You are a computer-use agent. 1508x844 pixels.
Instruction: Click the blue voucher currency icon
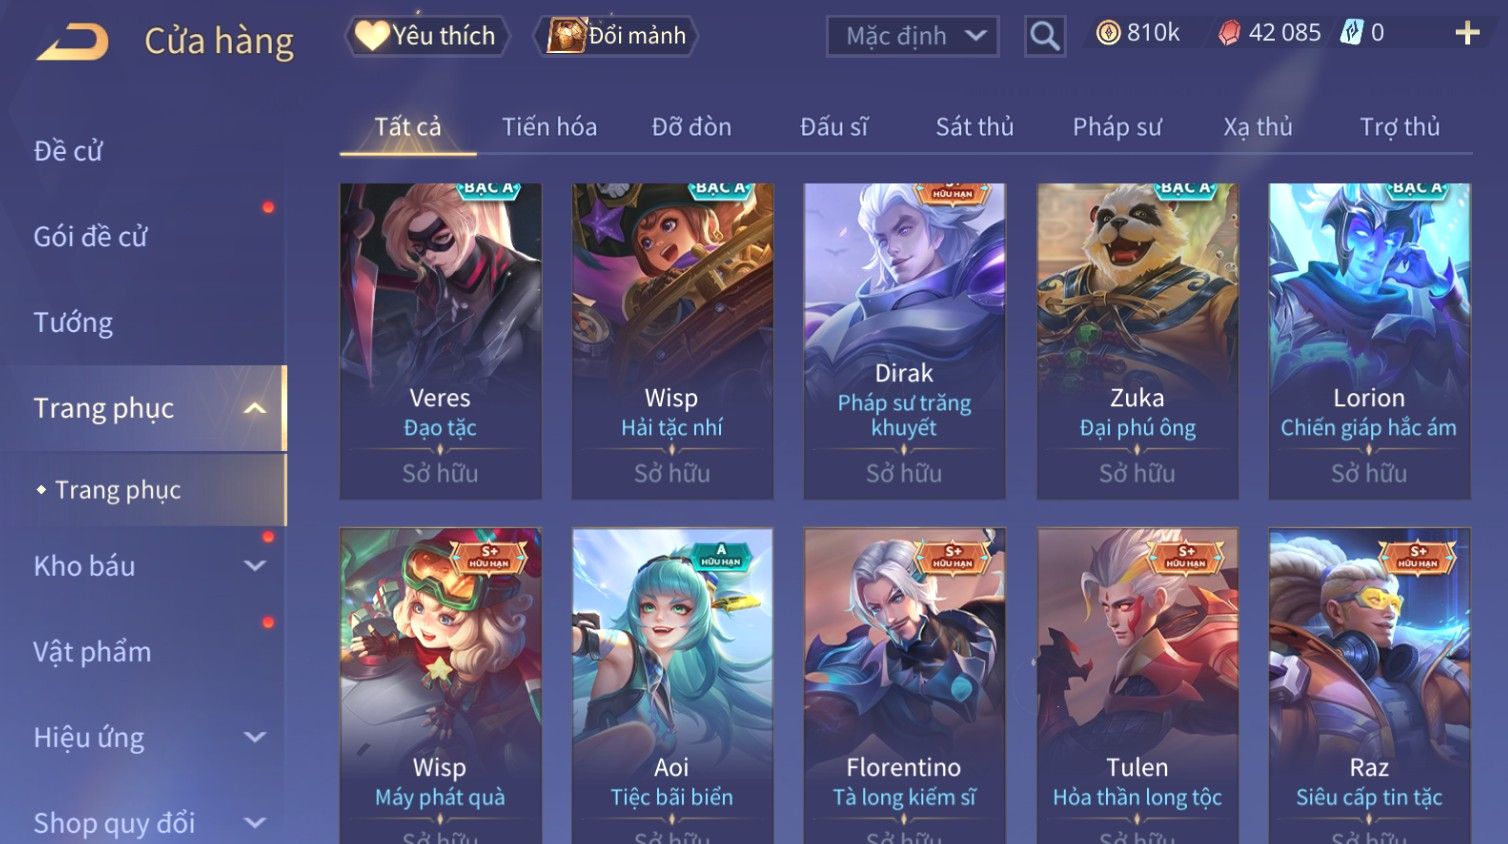click(x=1351, y=33)
